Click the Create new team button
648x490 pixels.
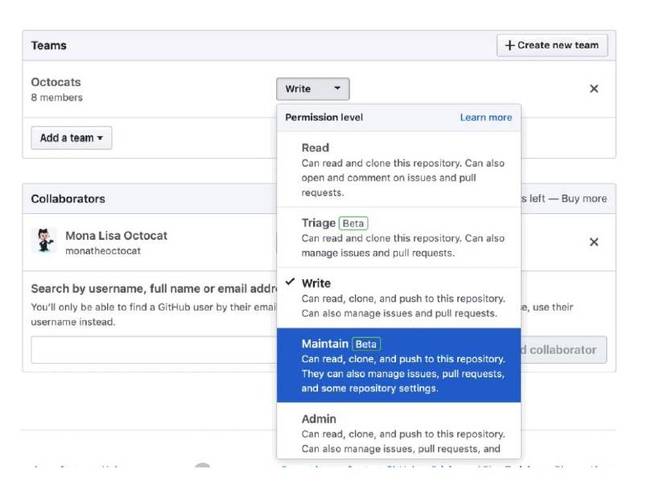552,45
